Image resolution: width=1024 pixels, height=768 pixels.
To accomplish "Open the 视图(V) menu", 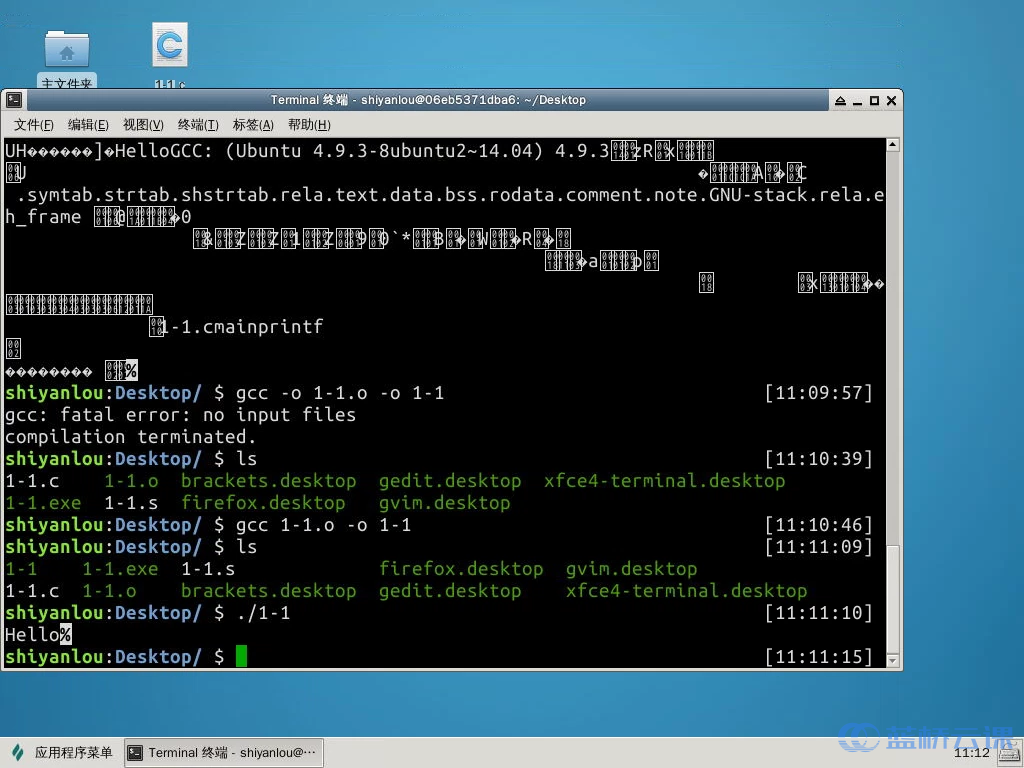I will (x=143, y=125).
